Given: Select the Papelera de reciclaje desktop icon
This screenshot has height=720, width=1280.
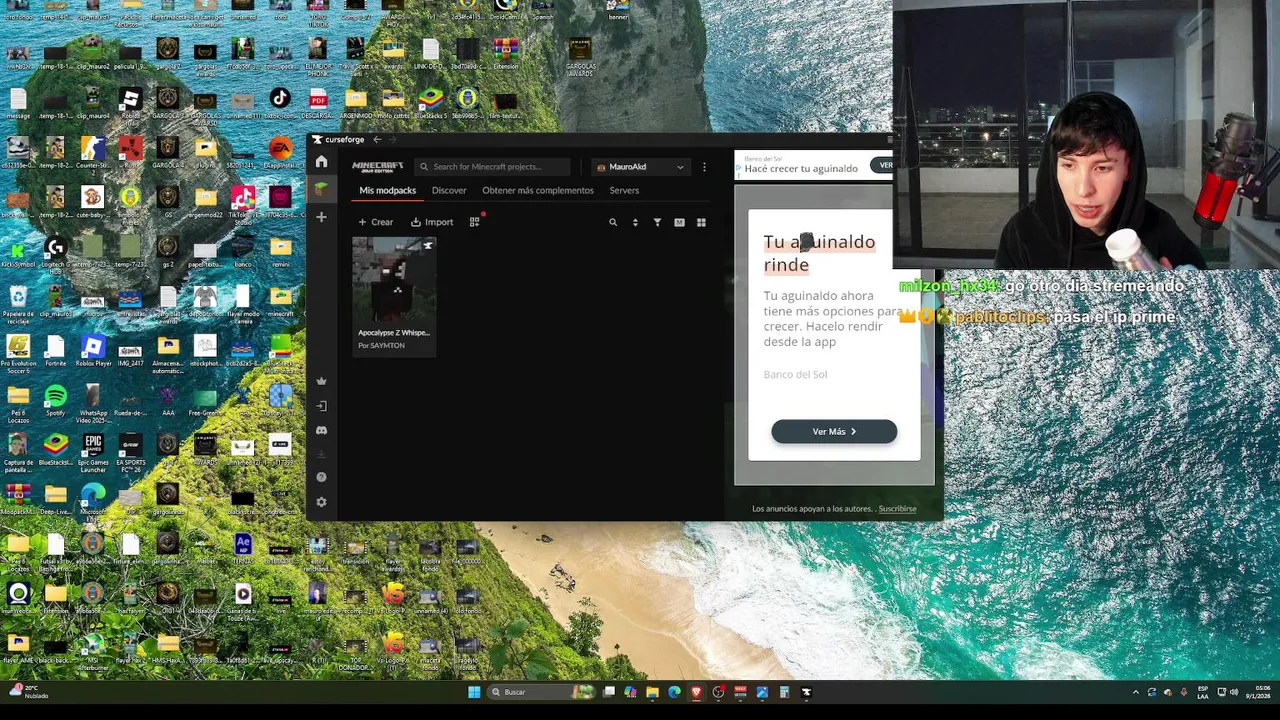Looking at the screenshot, I should pyautogui.click(x=18, y=303).
